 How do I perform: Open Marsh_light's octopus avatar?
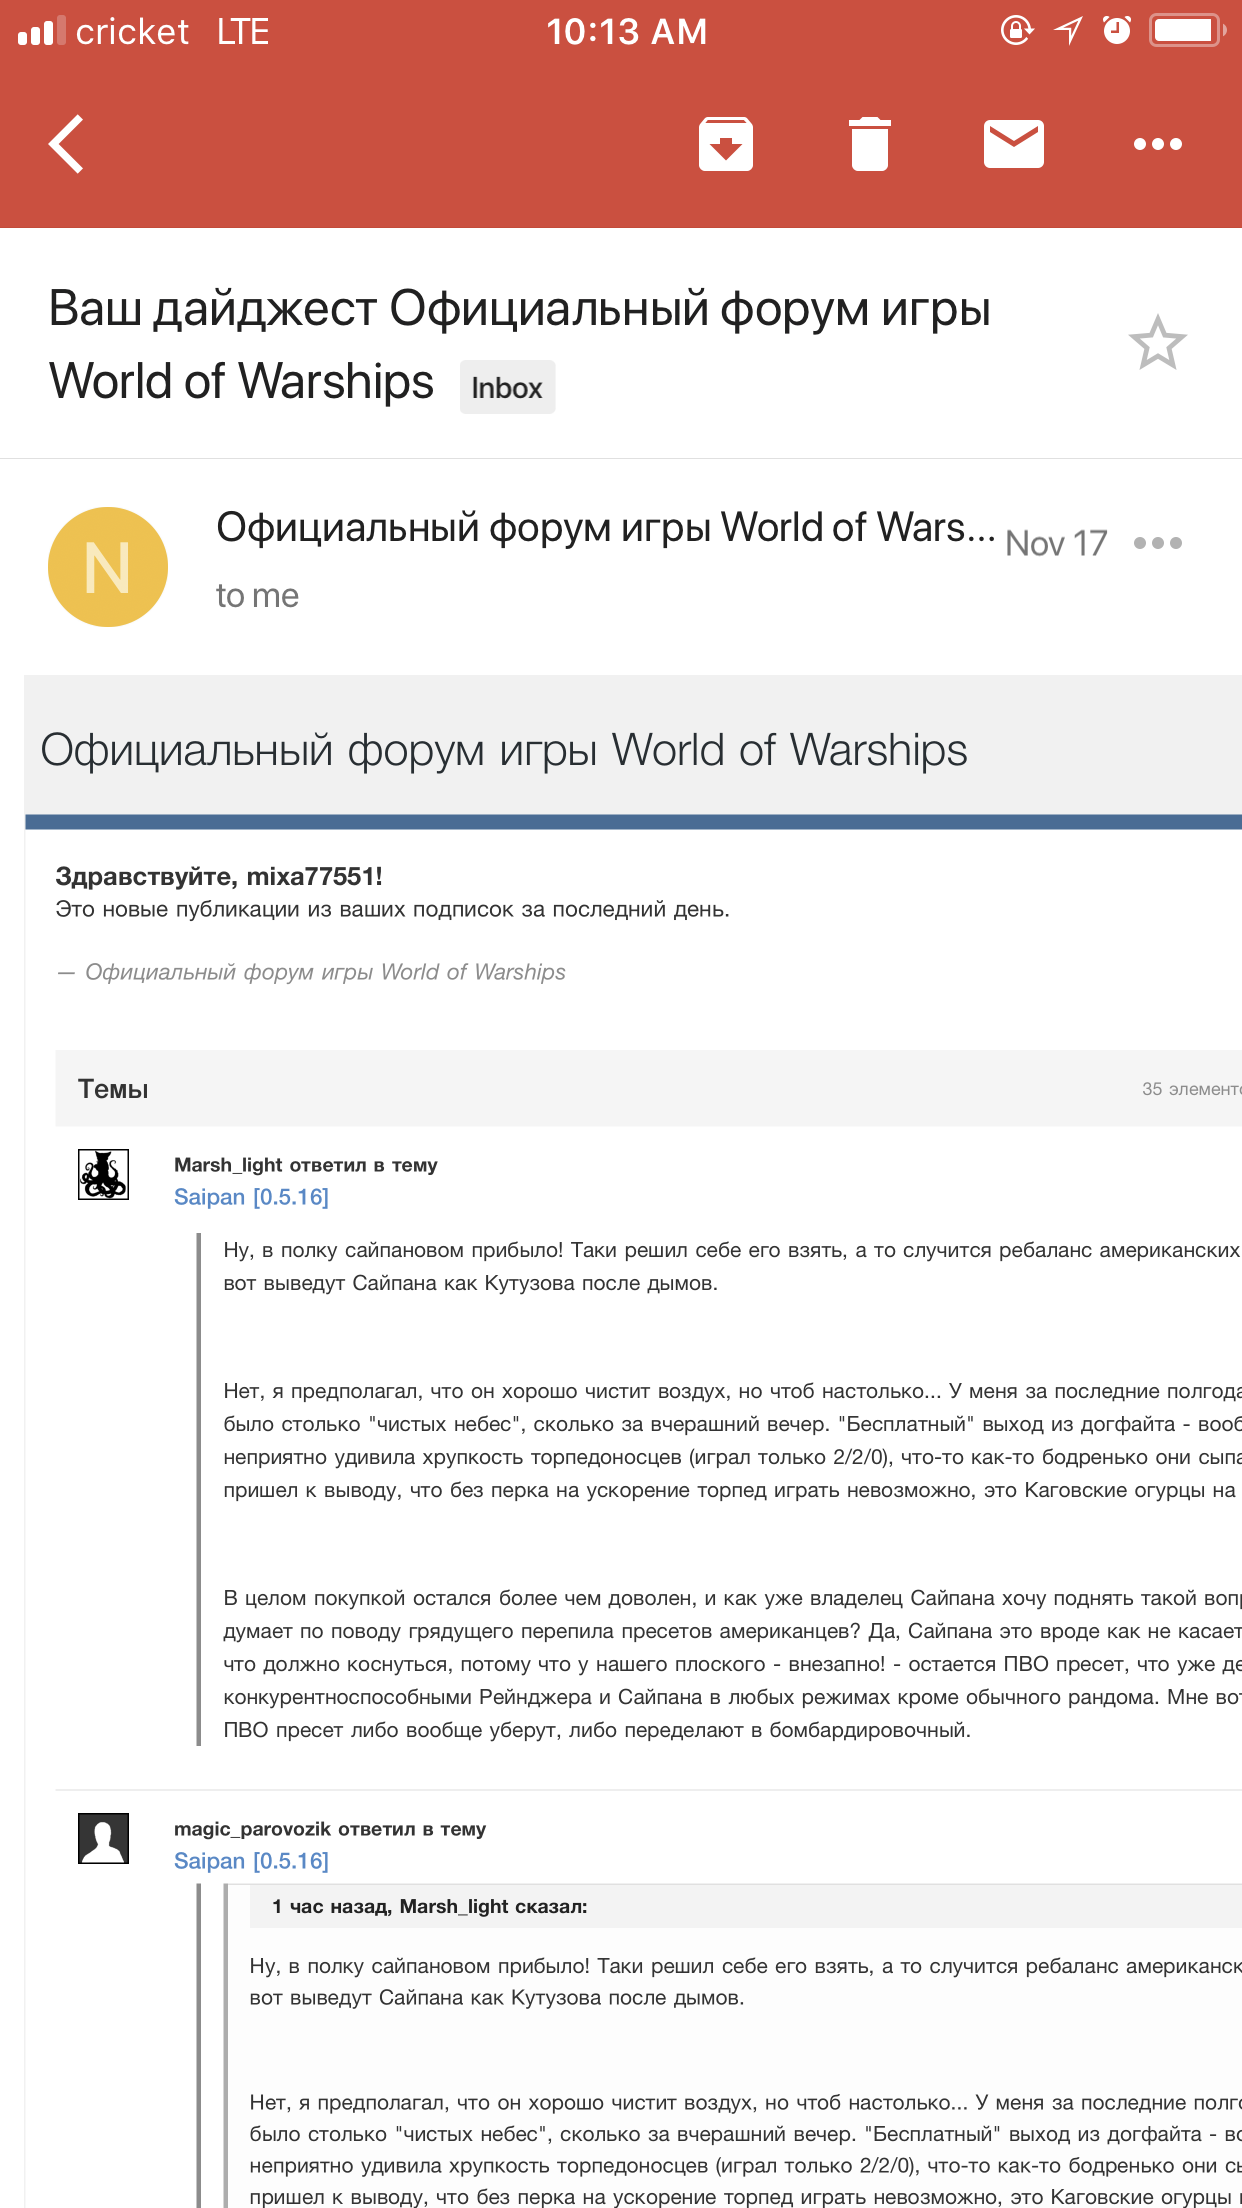point(104,1174)
